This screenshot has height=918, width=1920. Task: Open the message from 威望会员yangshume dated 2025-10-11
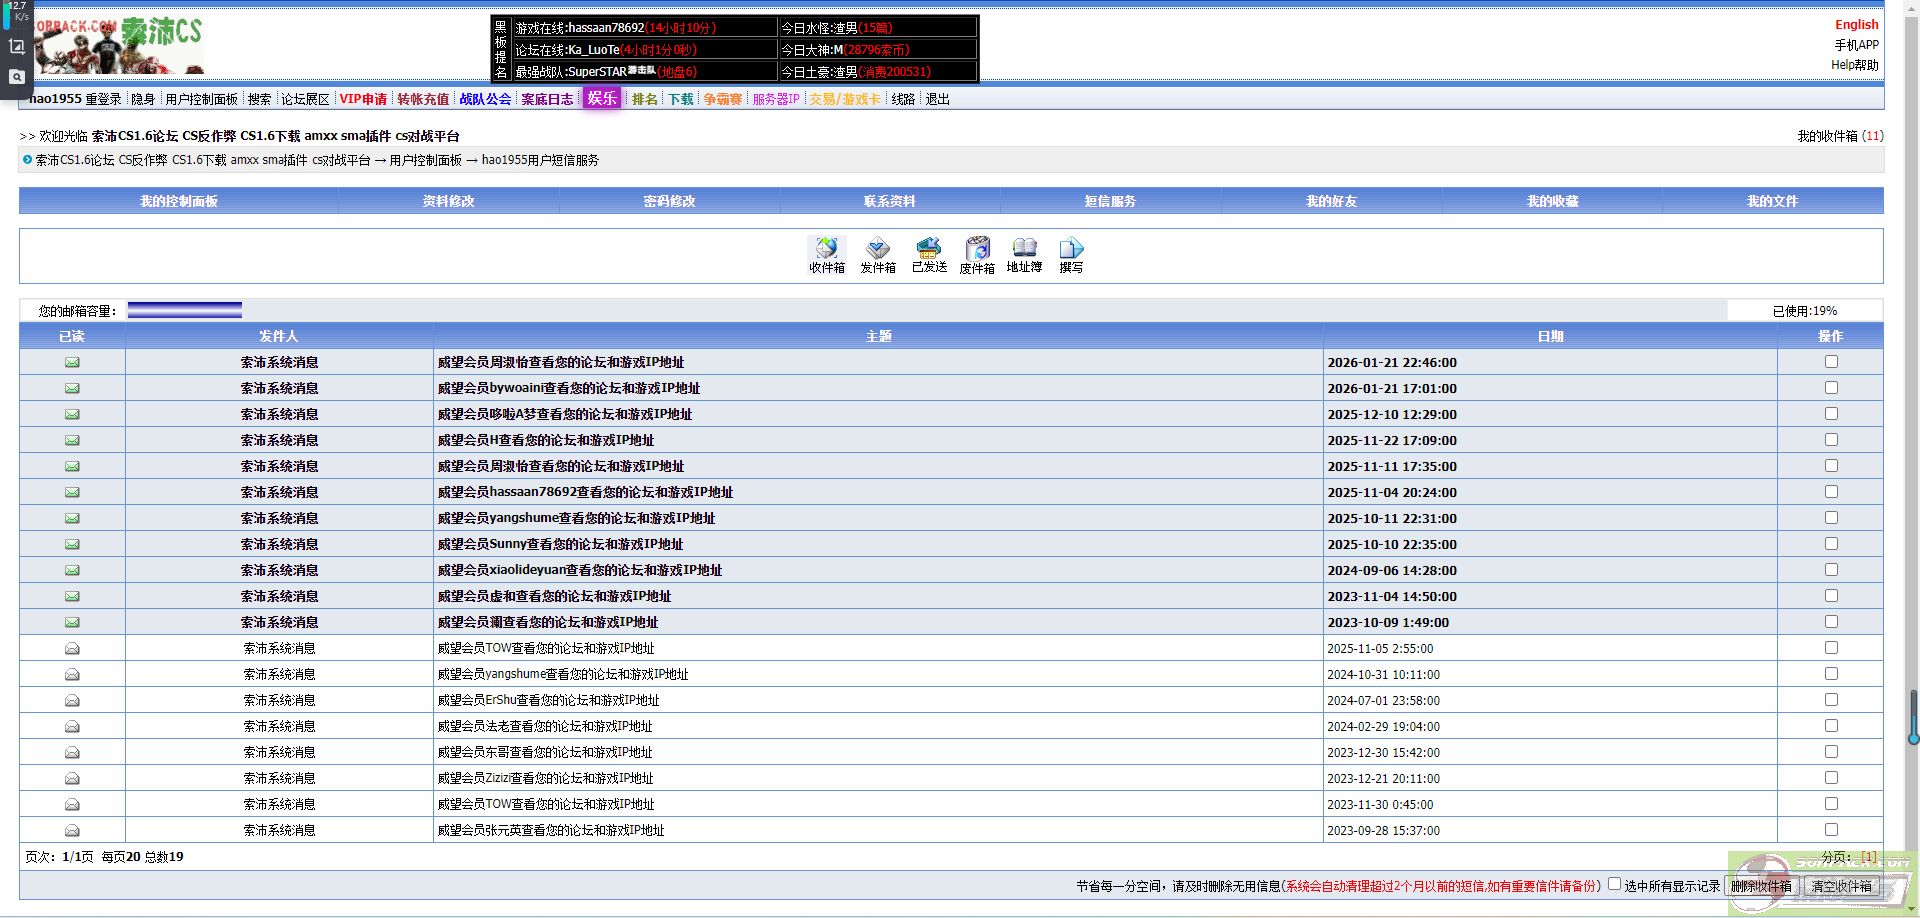[x=576, y=518]
